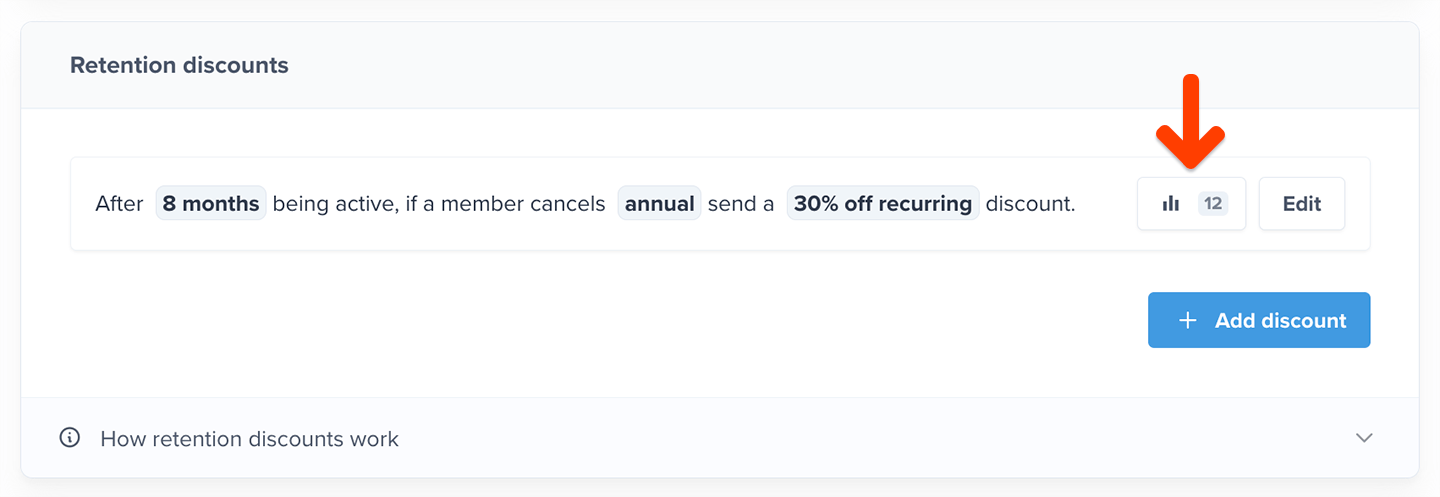This screenshot has height=497, width=1440.
Task: Expand How retention discounts work
Action: (249, 438)
